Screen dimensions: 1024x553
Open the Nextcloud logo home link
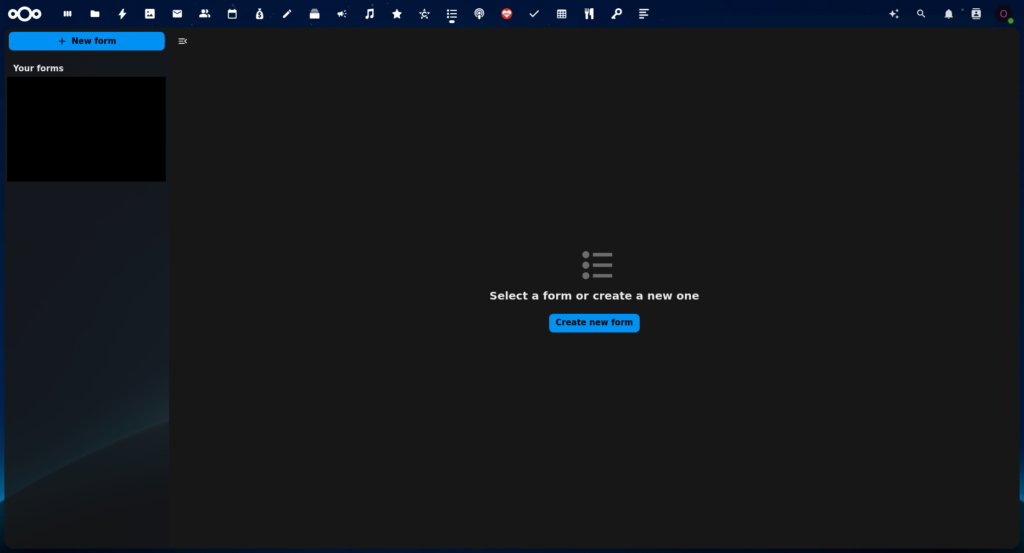click(x=25, y=14)
